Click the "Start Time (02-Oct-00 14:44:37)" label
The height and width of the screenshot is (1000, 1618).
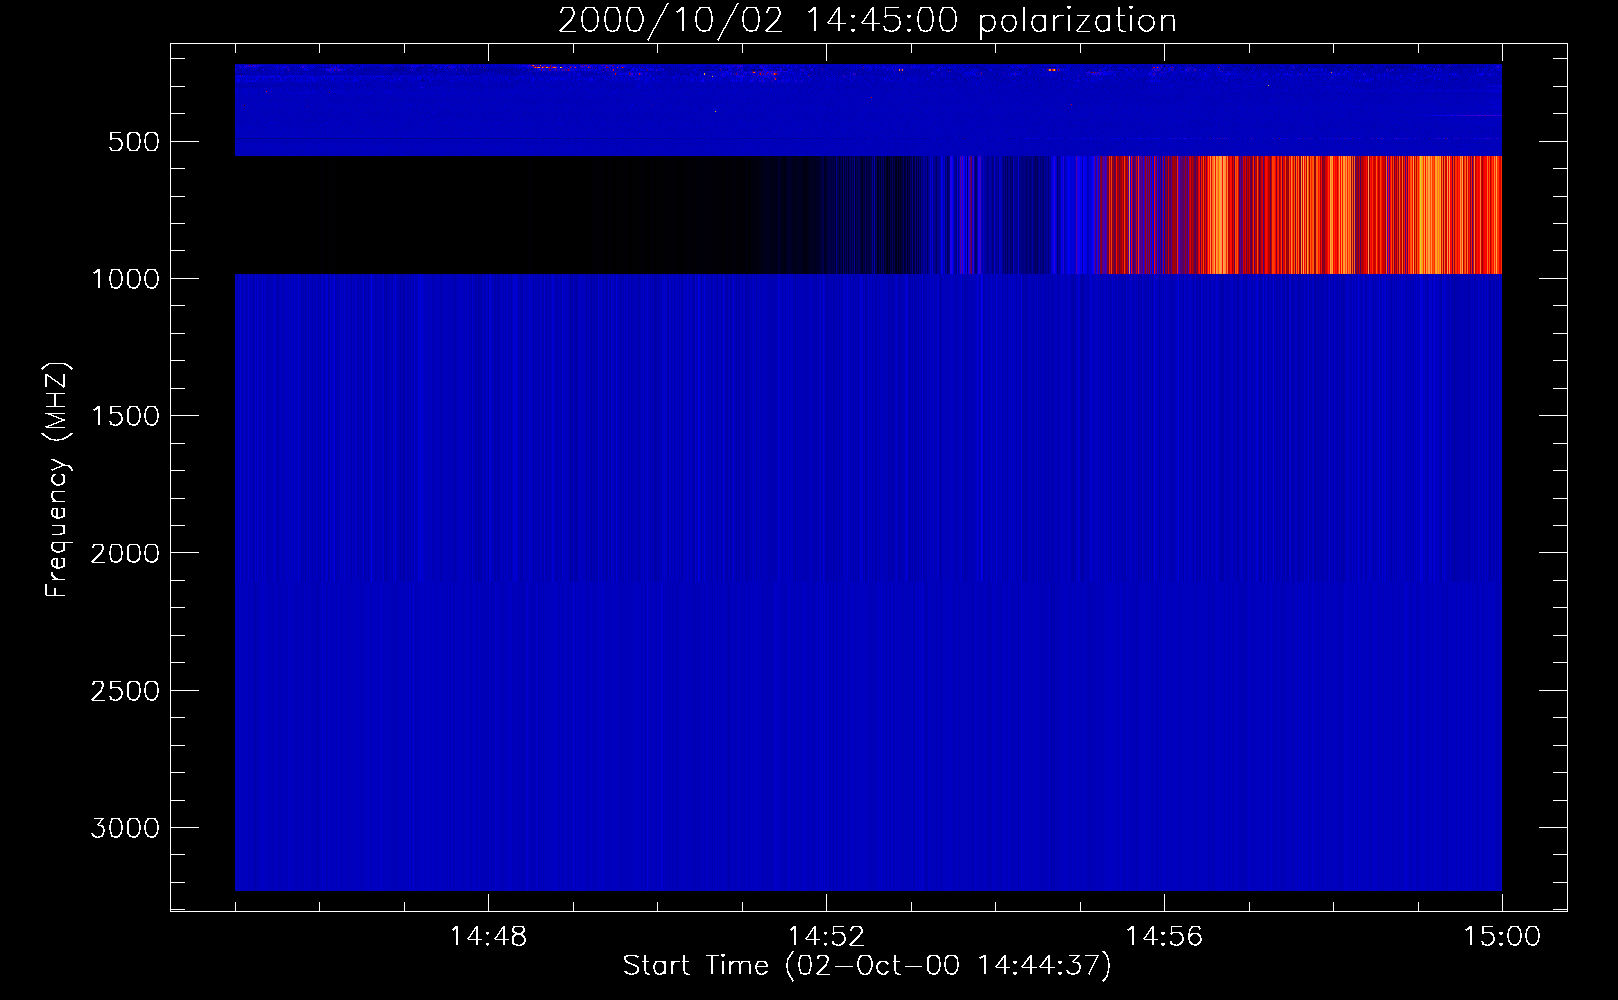(867, 966)
